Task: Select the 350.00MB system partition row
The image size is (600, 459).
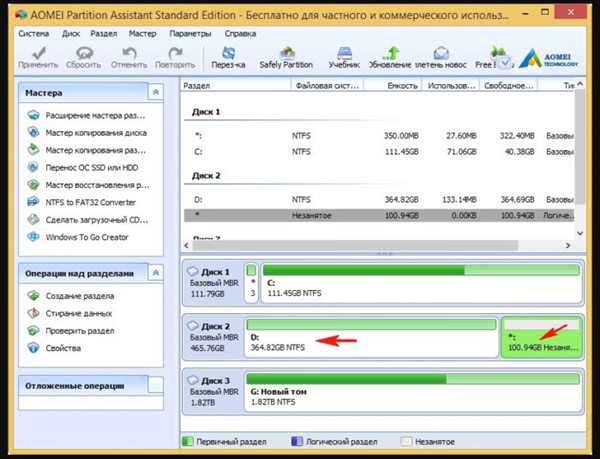Action: [x=379, y=136]
